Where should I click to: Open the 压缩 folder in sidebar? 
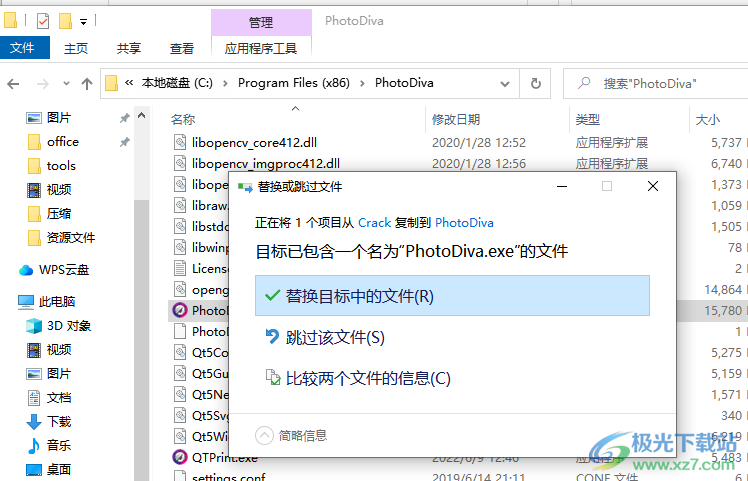click(x=59, y=213)
